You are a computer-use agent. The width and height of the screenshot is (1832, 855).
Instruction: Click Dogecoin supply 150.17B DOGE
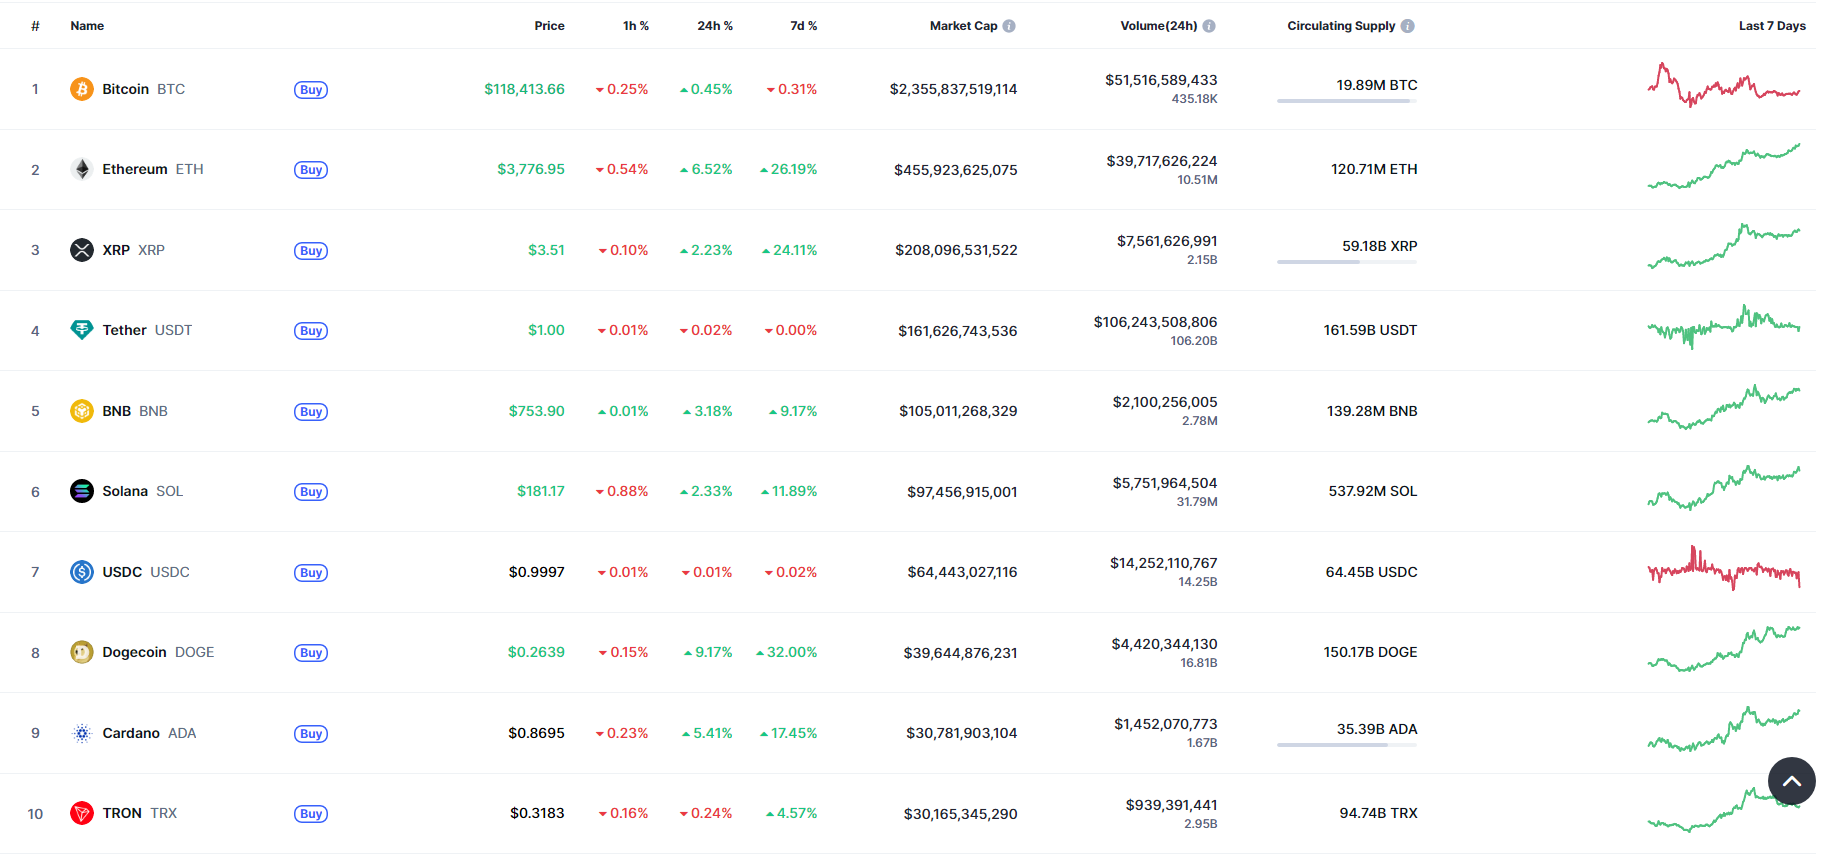[1371, 652]
